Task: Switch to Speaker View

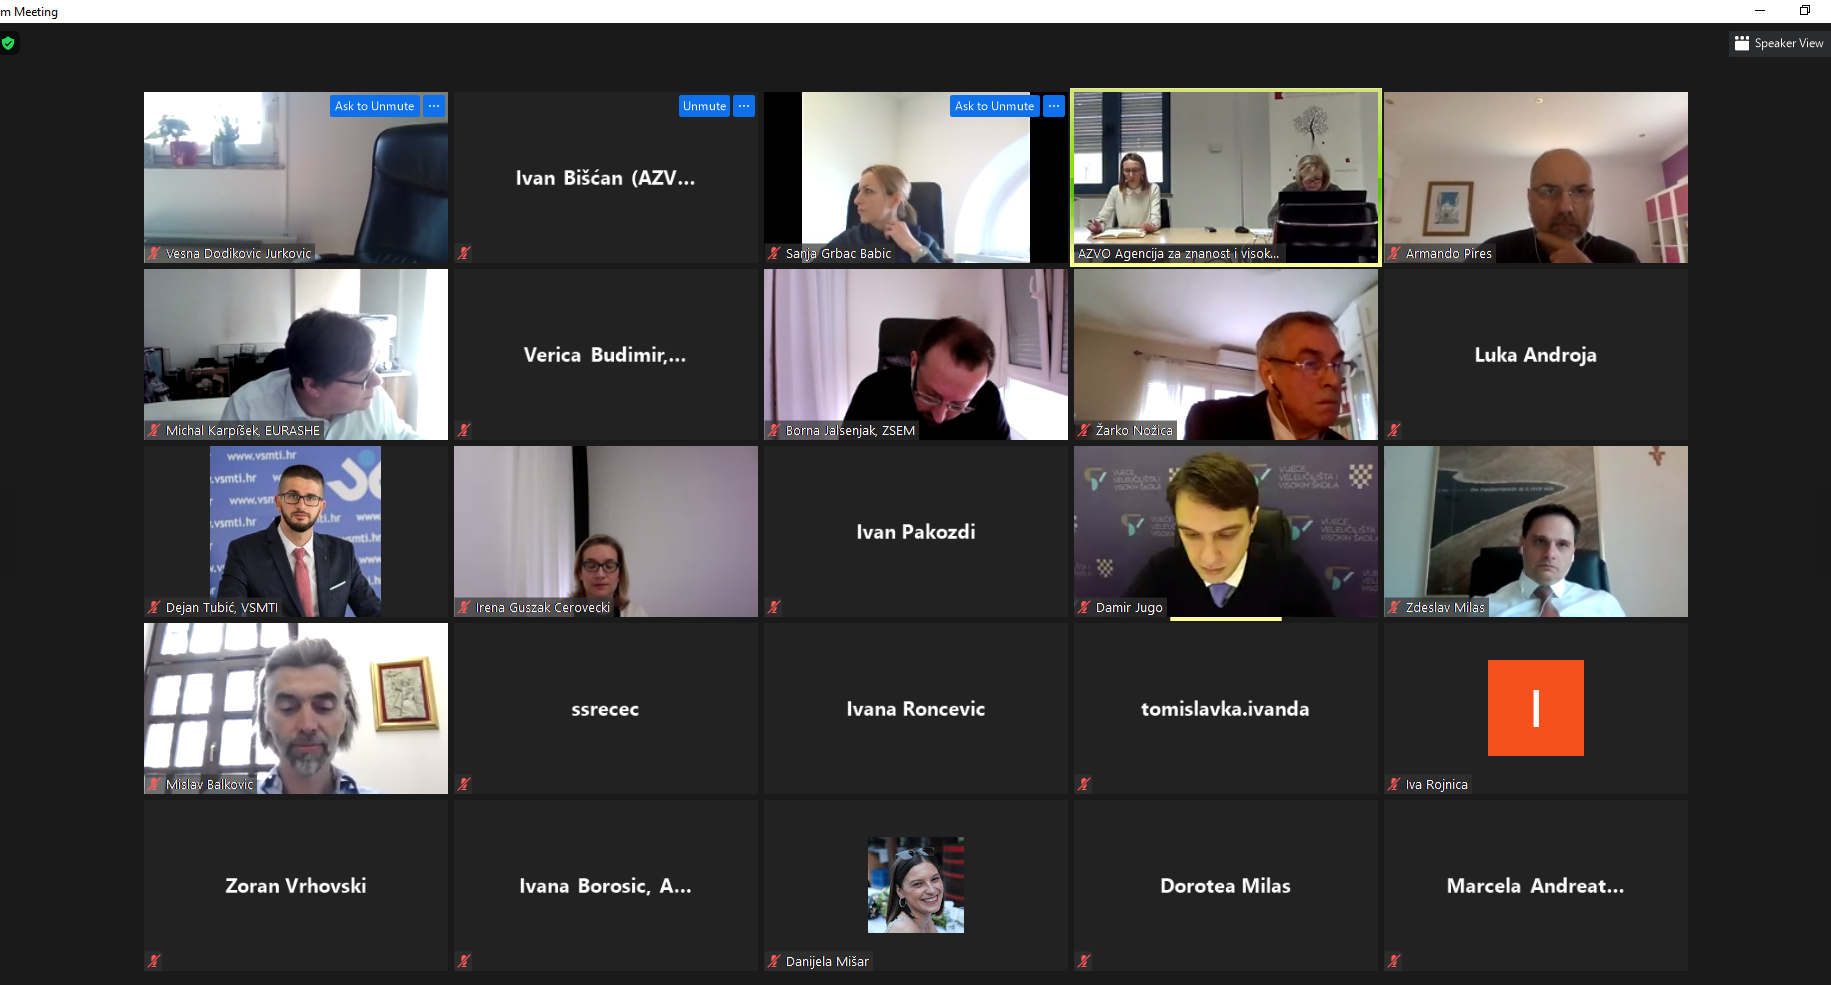Action: tap(1779, 43)
